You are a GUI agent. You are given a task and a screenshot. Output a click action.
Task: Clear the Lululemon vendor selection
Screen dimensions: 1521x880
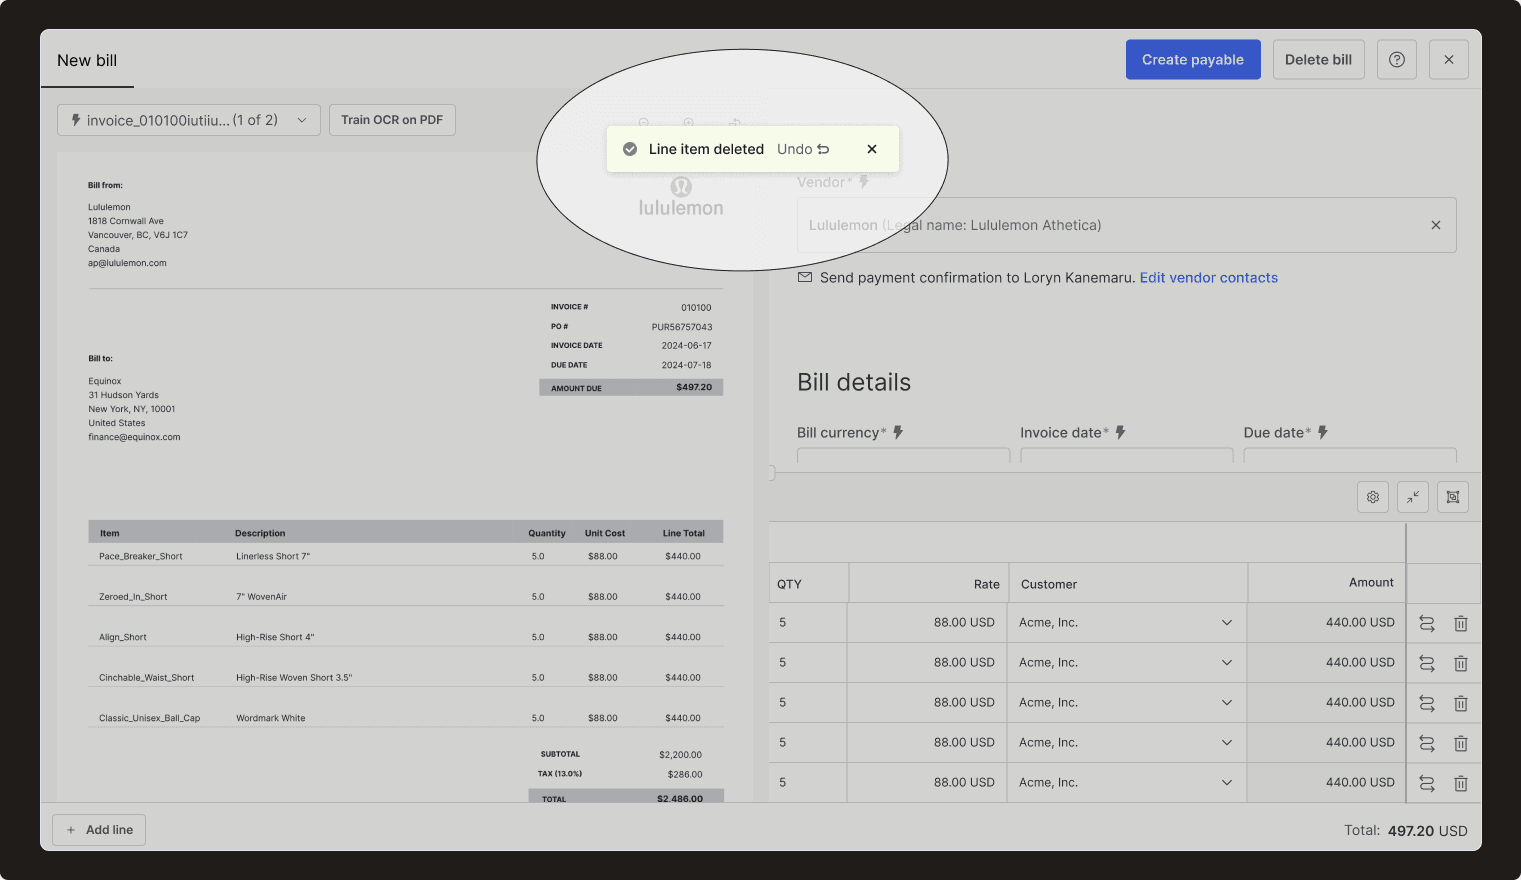1435,225
